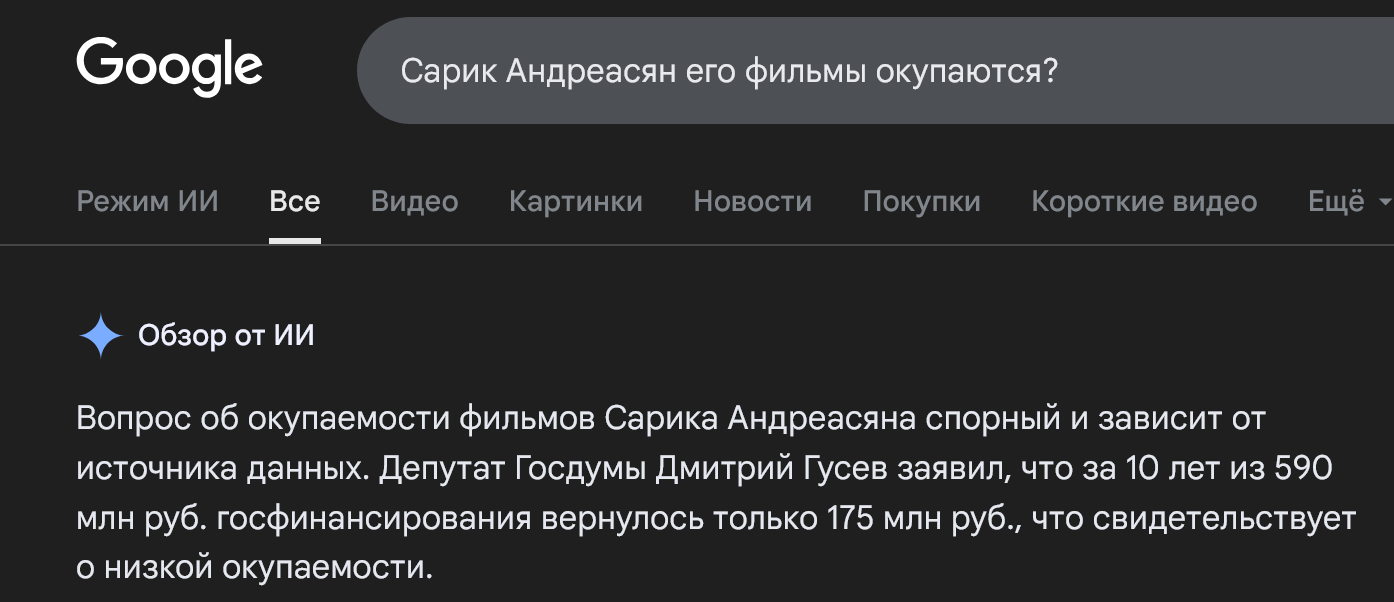1394x602 pixels.
Task: Select the Все results tab
Action: [295, 202]
